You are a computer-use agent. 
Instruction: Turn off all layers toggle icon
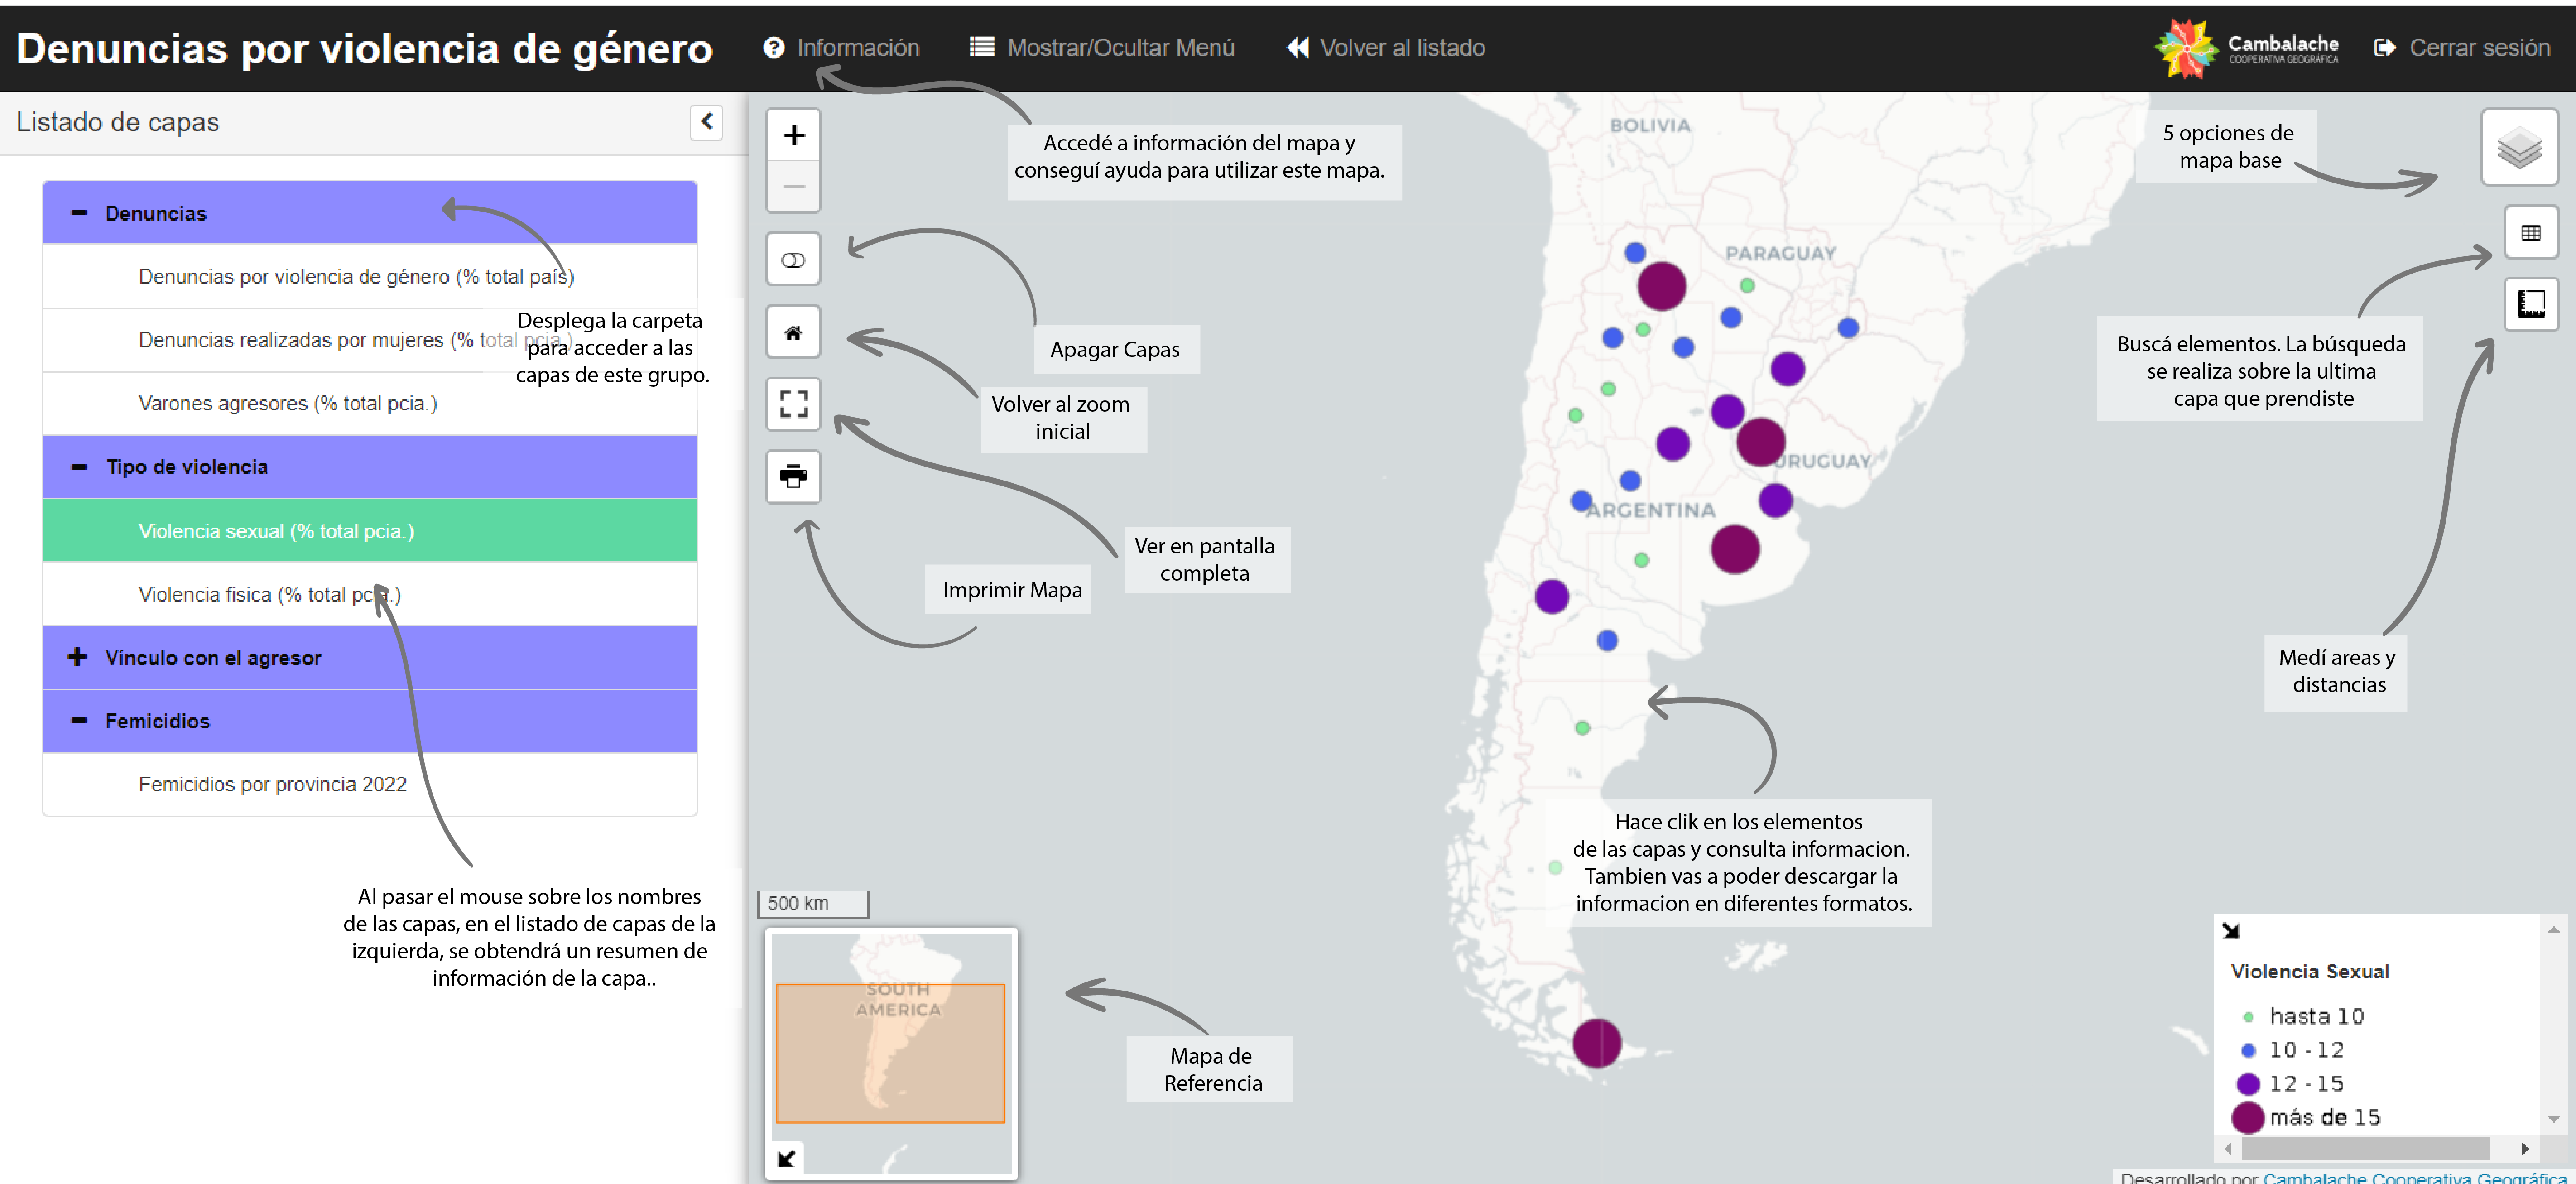click(793, 260)
